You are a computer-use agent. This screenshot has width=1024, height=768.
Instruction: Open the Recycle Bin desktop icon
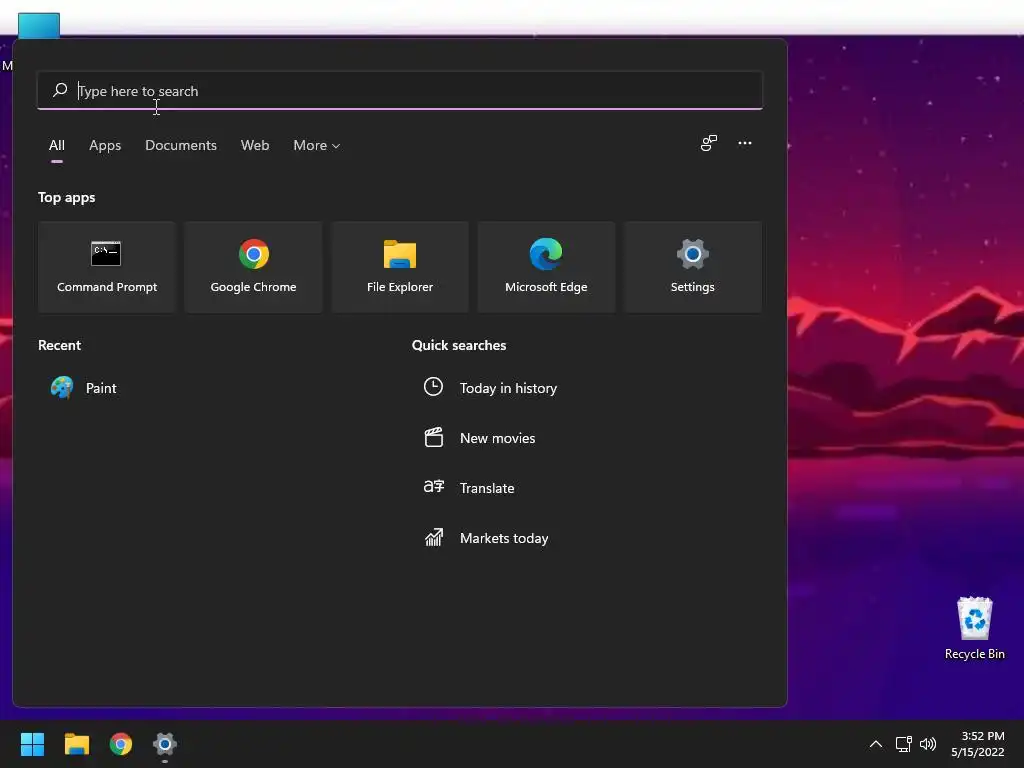point(974,628)
